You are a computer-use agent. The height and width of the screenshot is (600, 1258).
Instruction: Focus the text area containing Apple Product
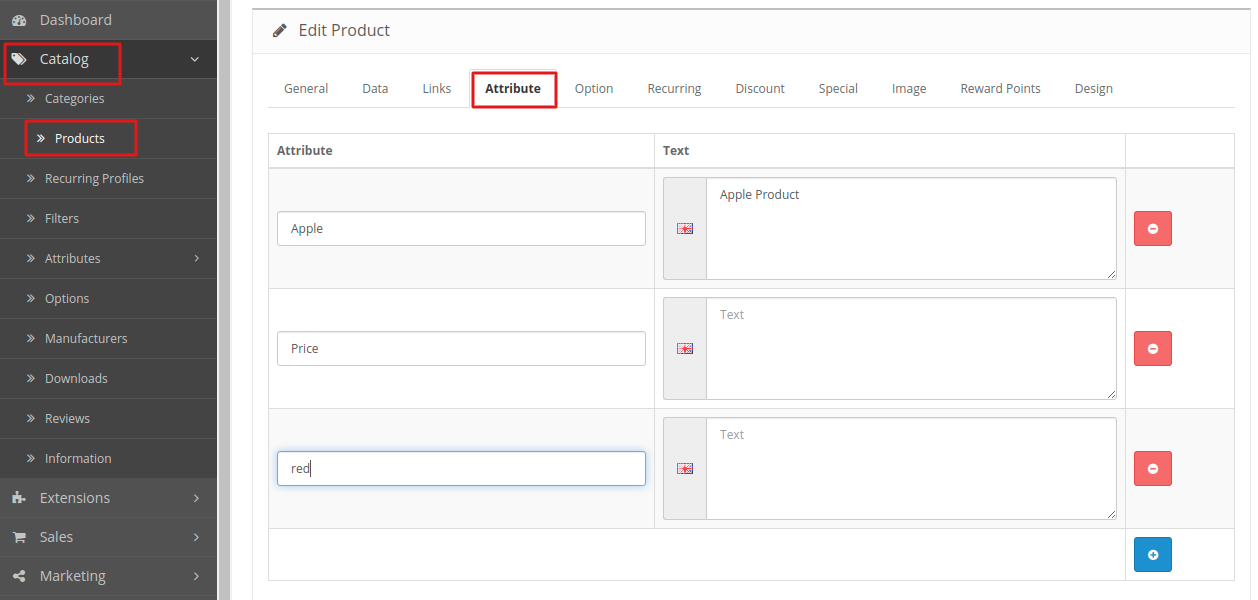click(x=910, y=229)
